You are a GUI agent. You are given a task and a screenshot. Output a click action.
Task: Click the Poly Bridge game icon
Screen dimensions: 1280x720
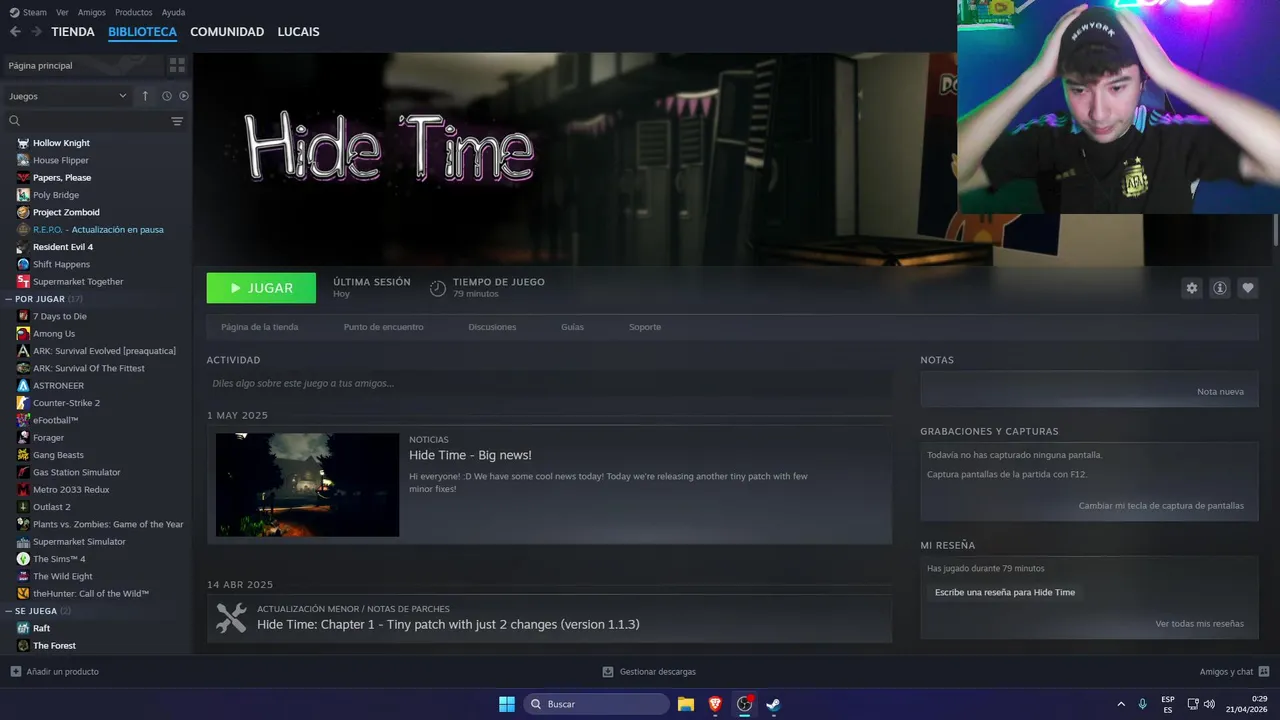23,195
